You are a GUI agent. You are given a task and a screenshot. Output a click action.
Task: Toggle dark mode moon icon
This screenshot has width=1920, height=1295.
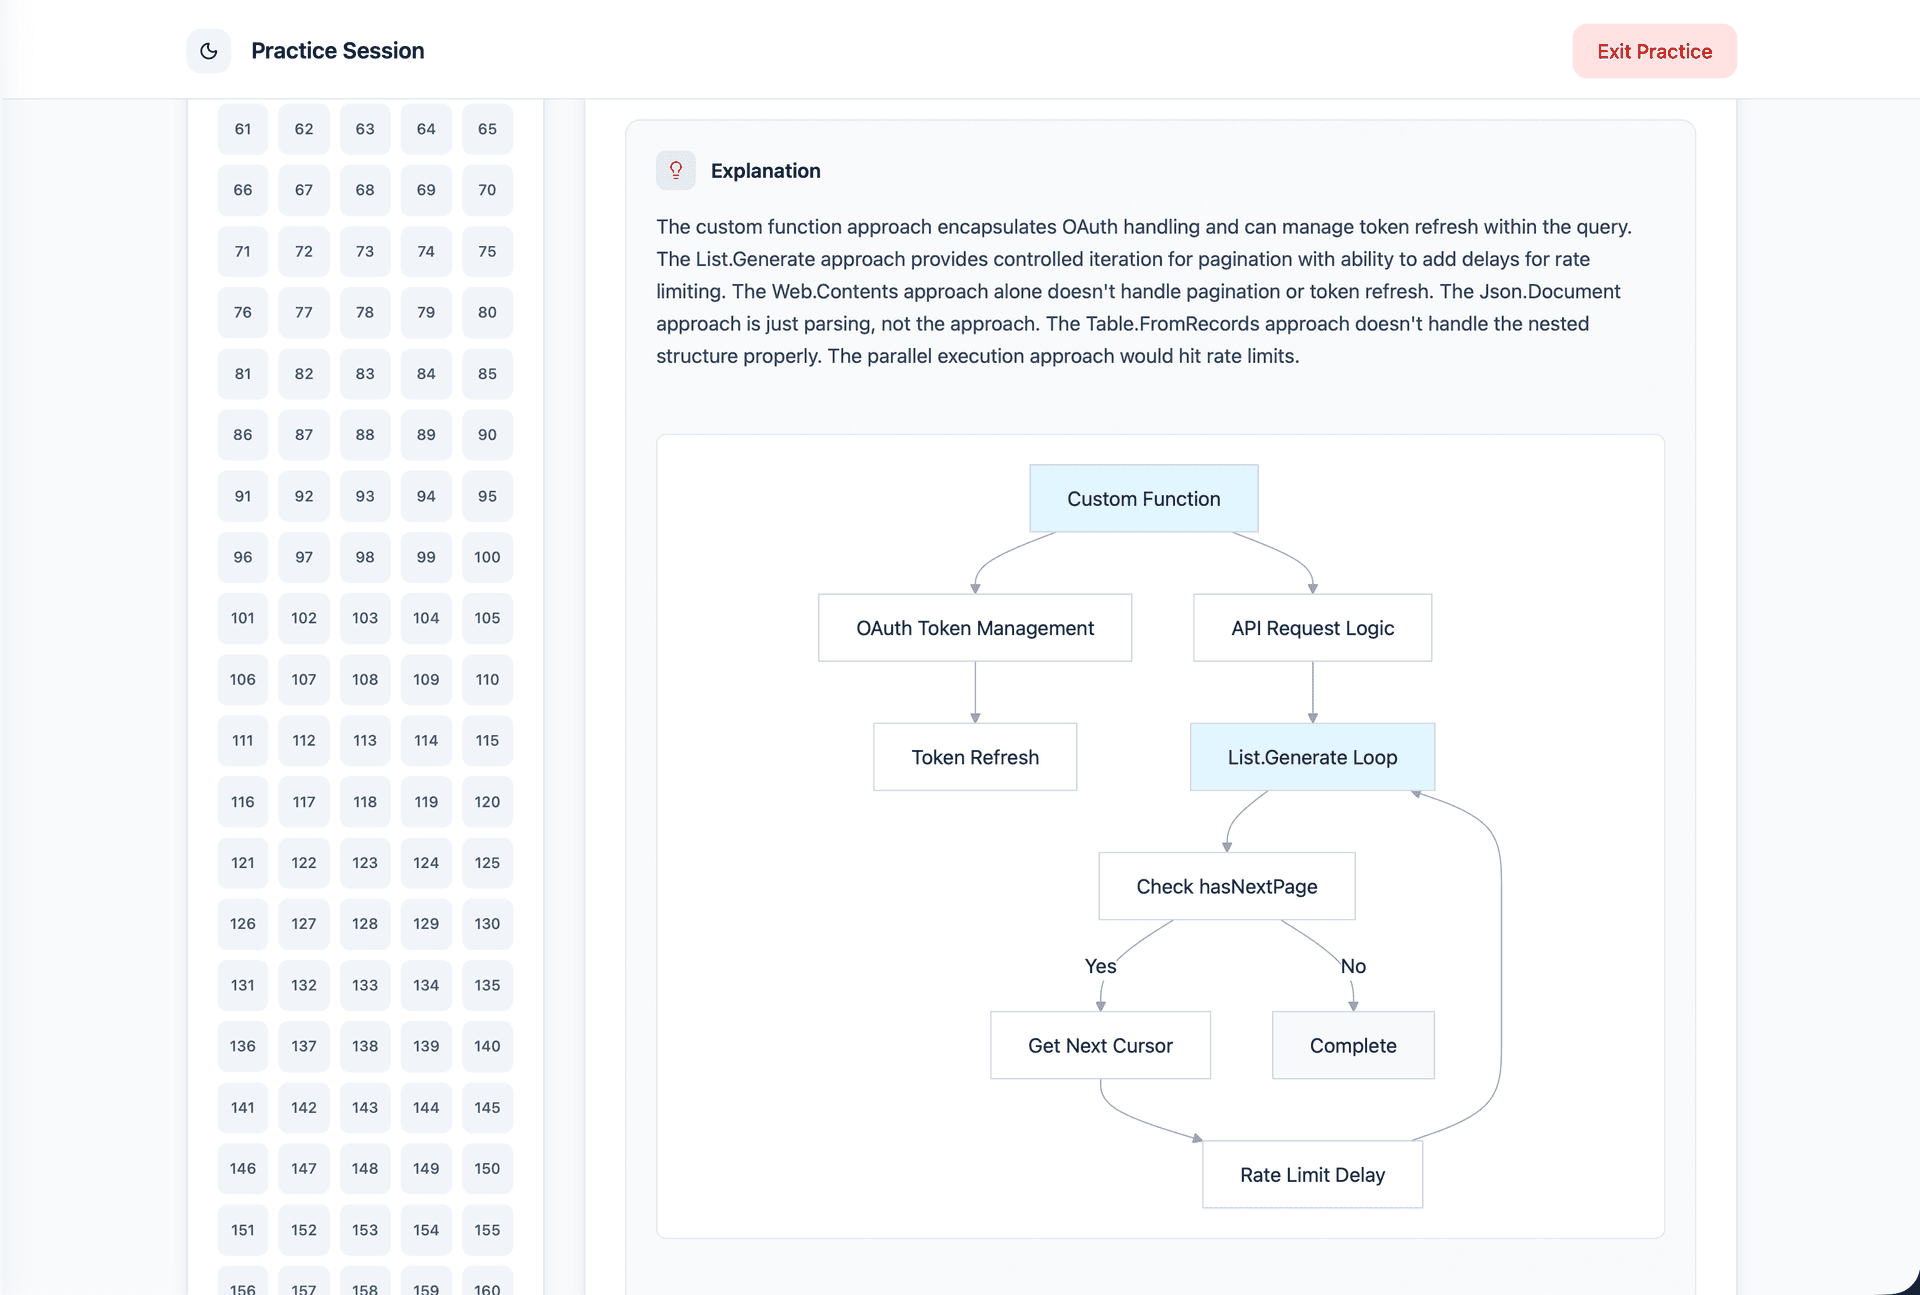click(209, 51)
